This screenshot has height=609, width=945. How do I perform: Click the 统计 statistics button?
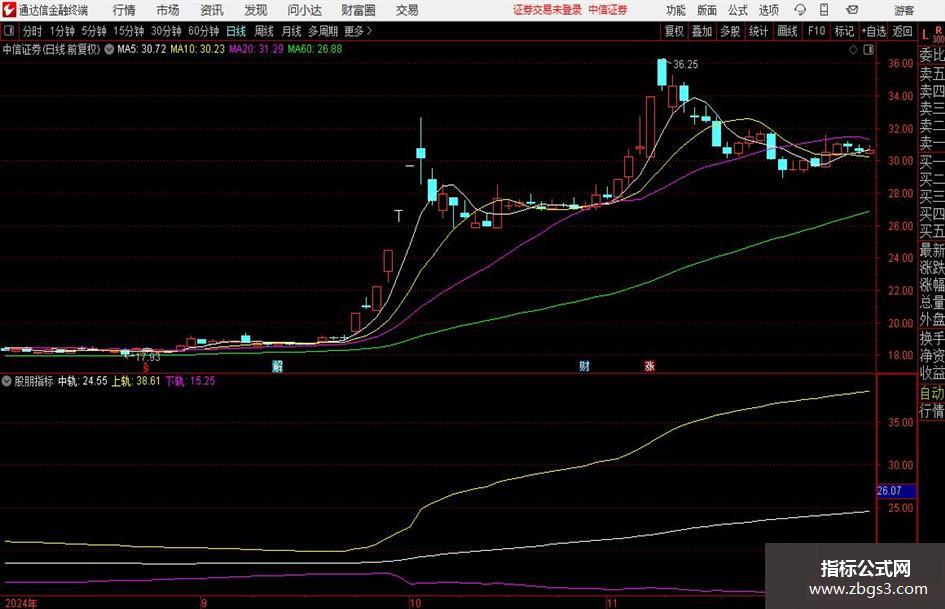pyautogui.click(x=758, y=31)
